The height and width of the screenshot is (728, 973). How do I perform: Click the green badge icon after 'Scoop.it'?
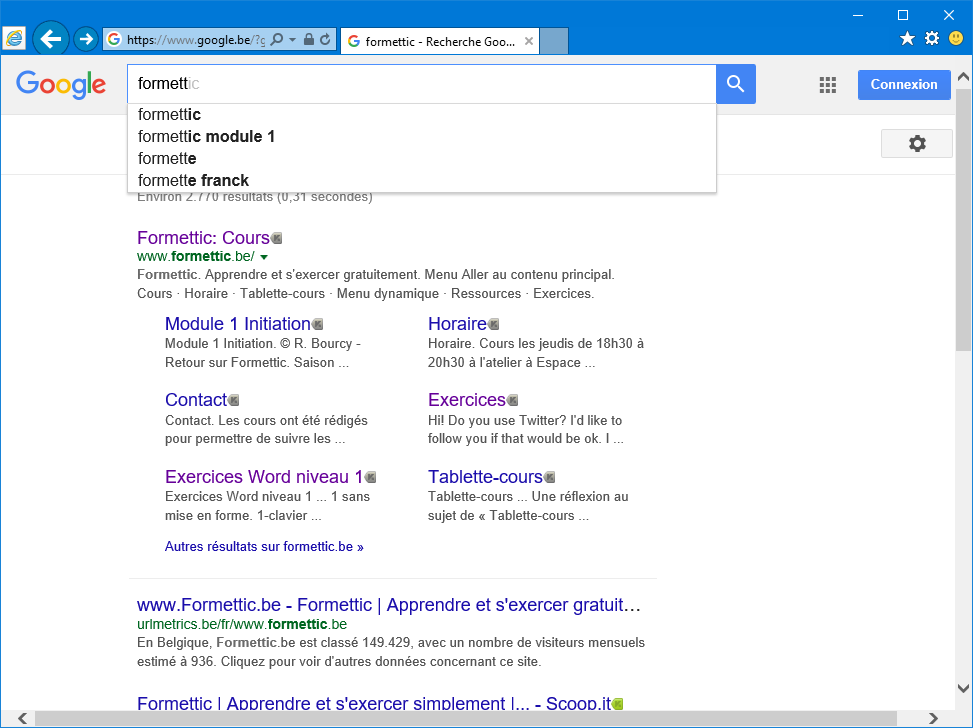pyautogui.click(x=618, y=704)
